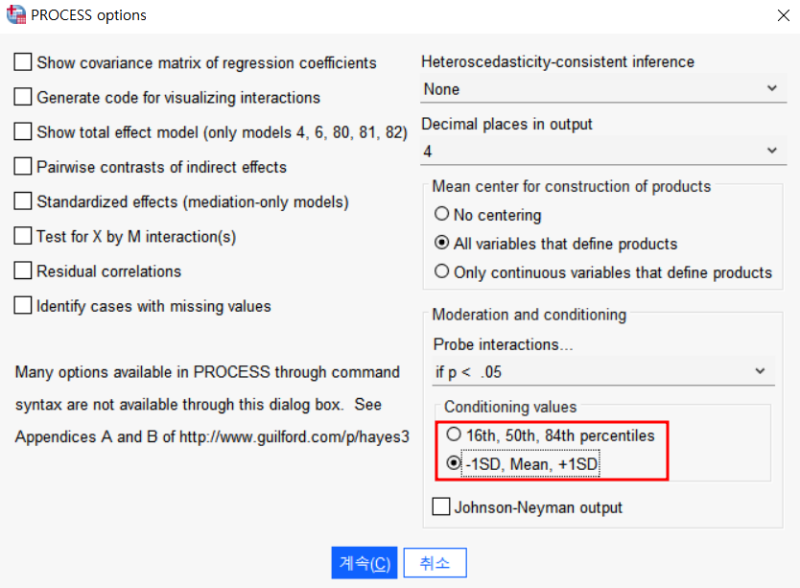Select only continuous variables that define products

(x=442, y=272)
